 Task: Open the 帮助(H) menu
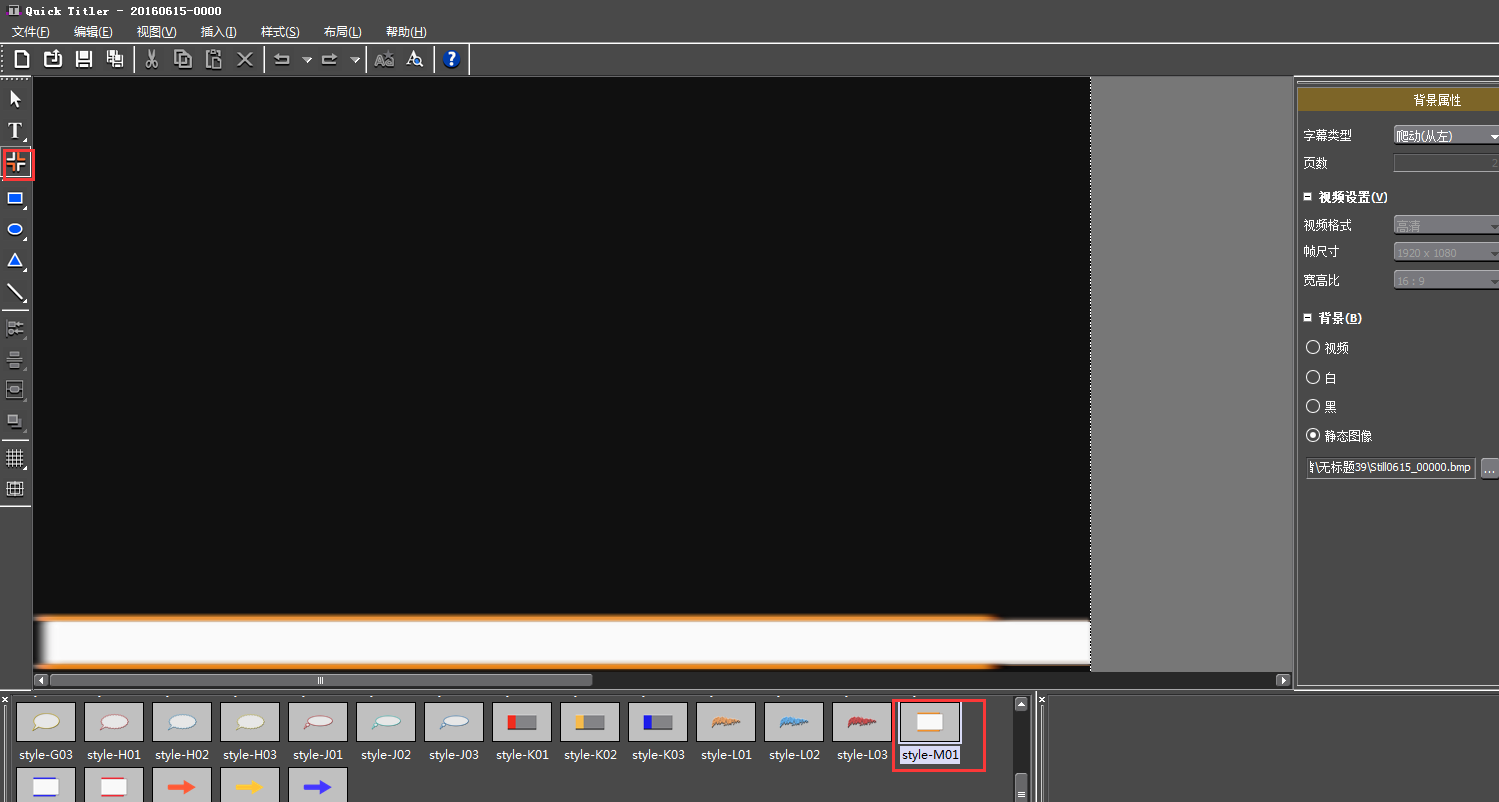406,32
